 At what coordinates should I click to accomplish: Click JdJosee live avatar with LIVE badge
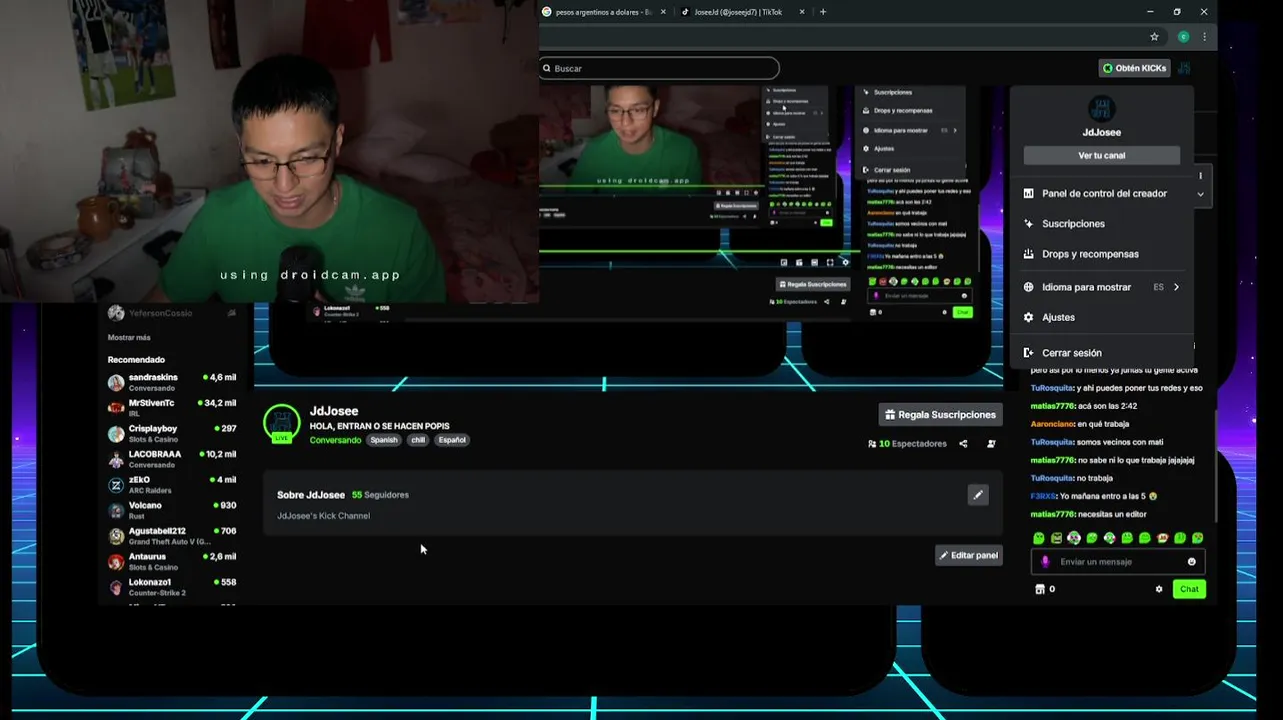click(x=281, y=424)
